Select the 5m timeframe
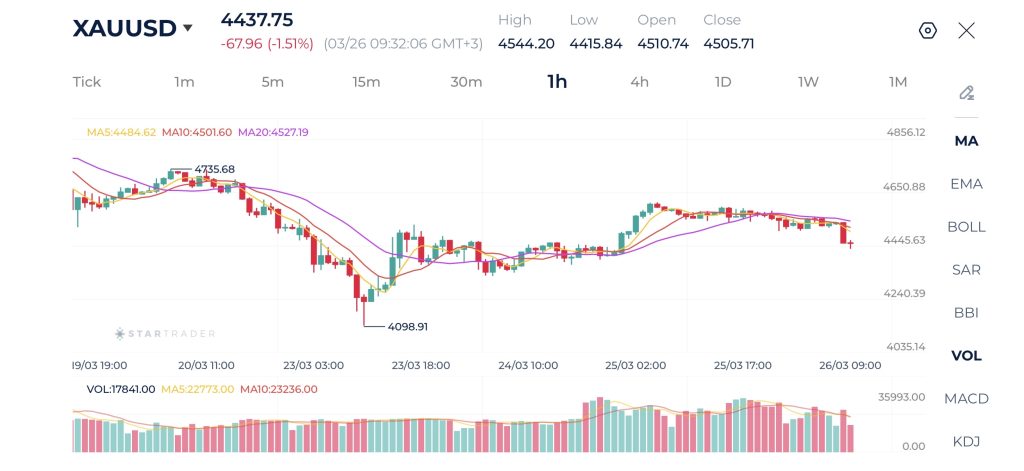The width and height of the screenshot is (1024, 471). pyautogui.click(x=273, y=82)
